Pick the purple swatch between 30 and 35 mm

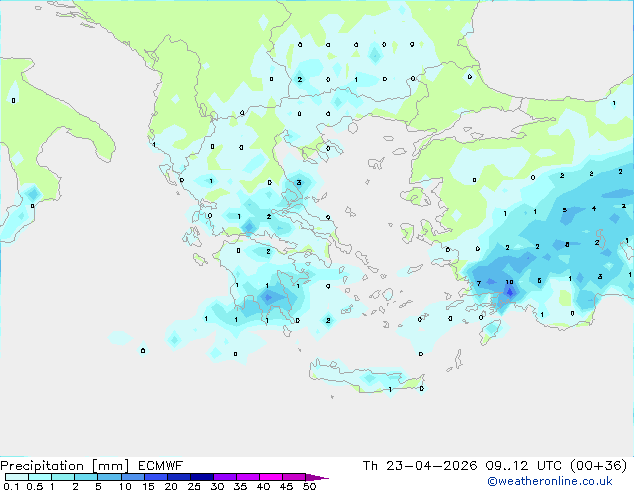pos(225,477)
